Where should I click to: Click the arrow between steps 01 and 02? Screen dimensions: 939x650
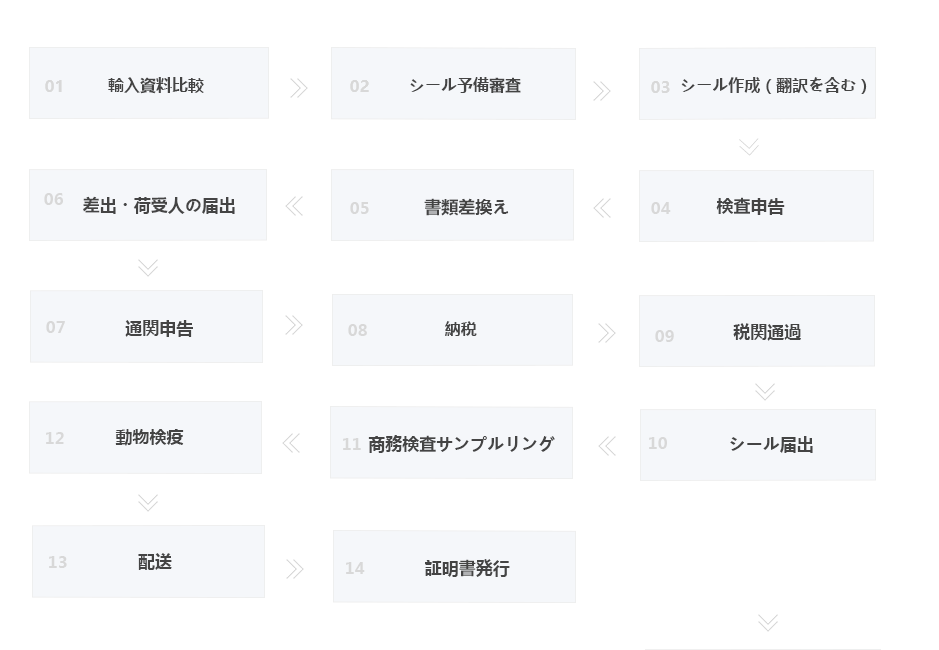(x=298, y=88)
